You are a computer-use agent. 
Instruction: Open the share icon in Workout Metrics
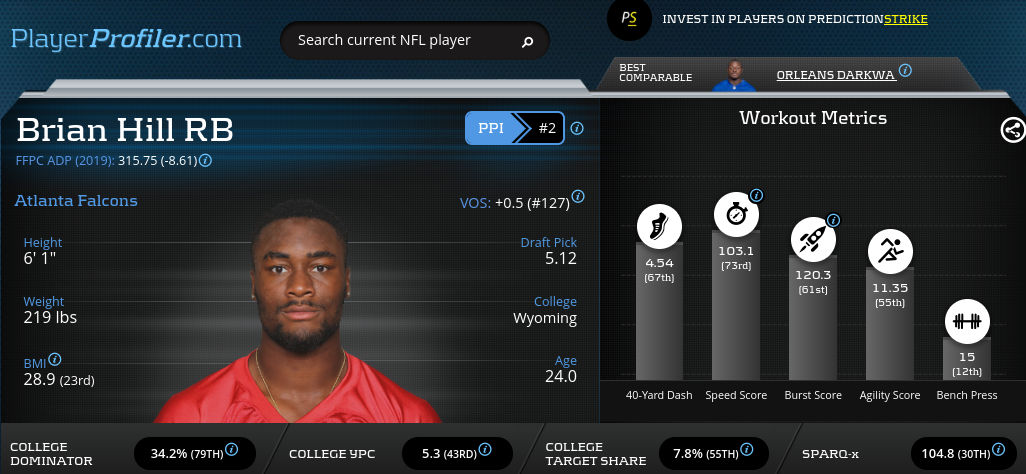pos(1013,130)
